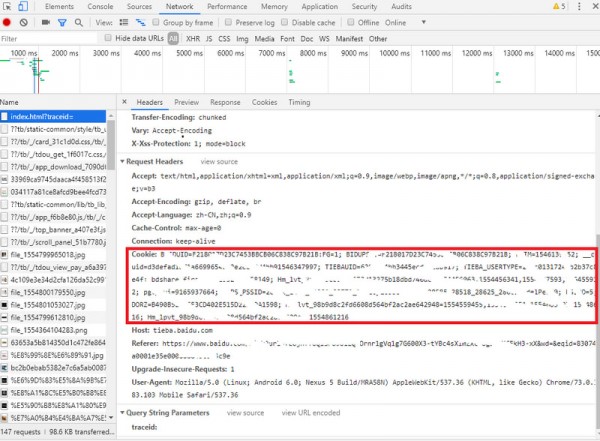Toggle device toolbar icon
The height and width of the screenshot is (441, 600).
click(x=25, y=6)
